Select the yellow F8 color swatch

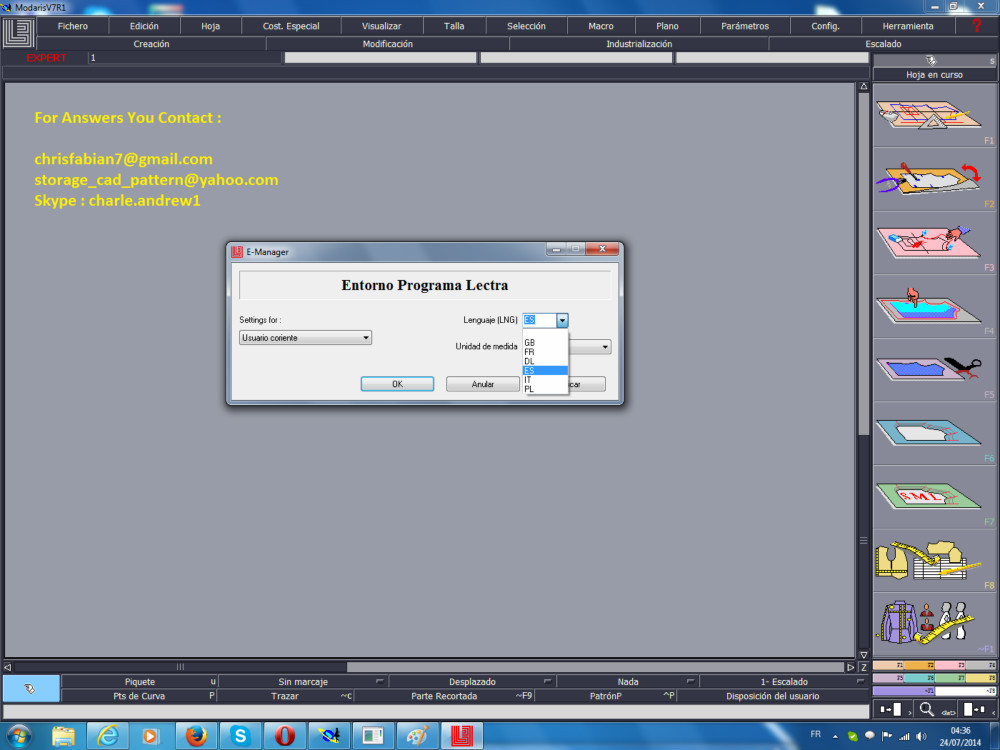tap(980, 678)
